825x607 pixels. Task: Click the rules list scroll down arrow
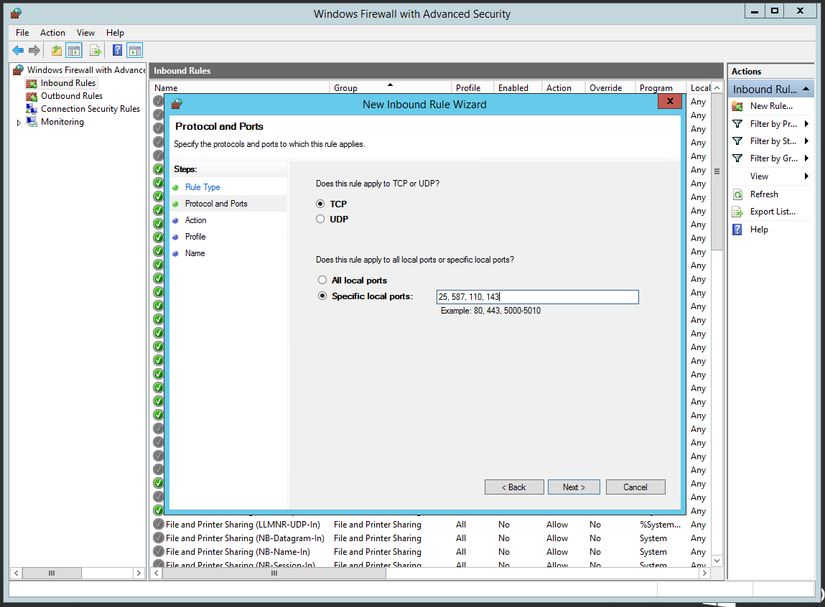[717, 561]
